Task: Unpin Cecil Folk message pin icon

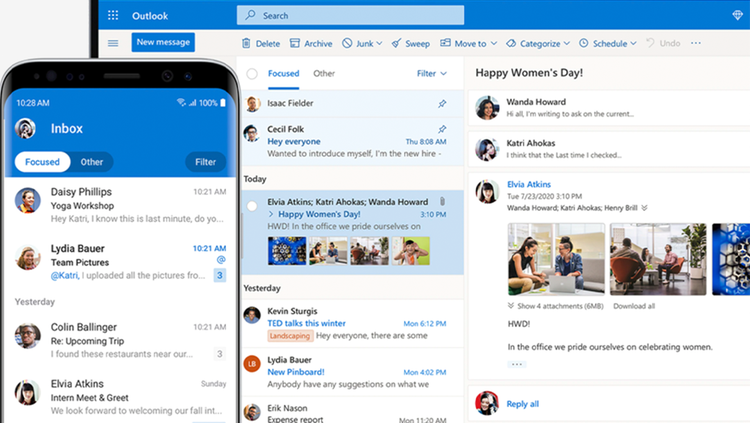Action: pos(442,129)
